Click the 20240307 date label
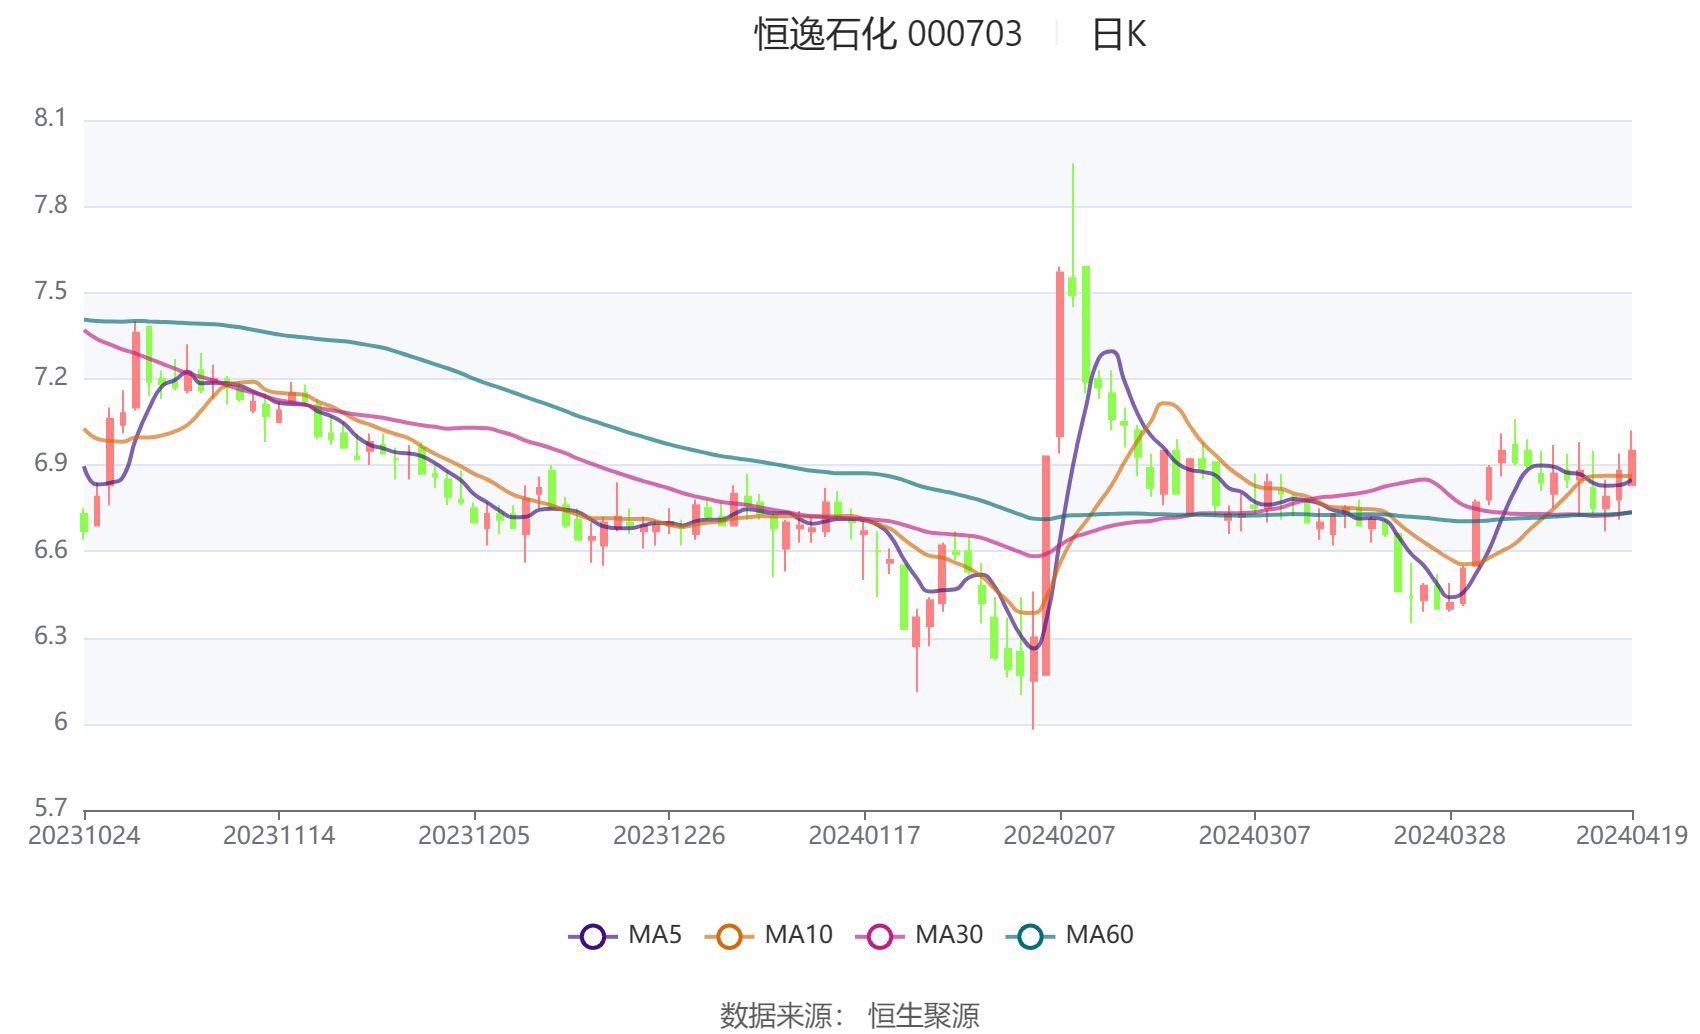 [1254, 835]
